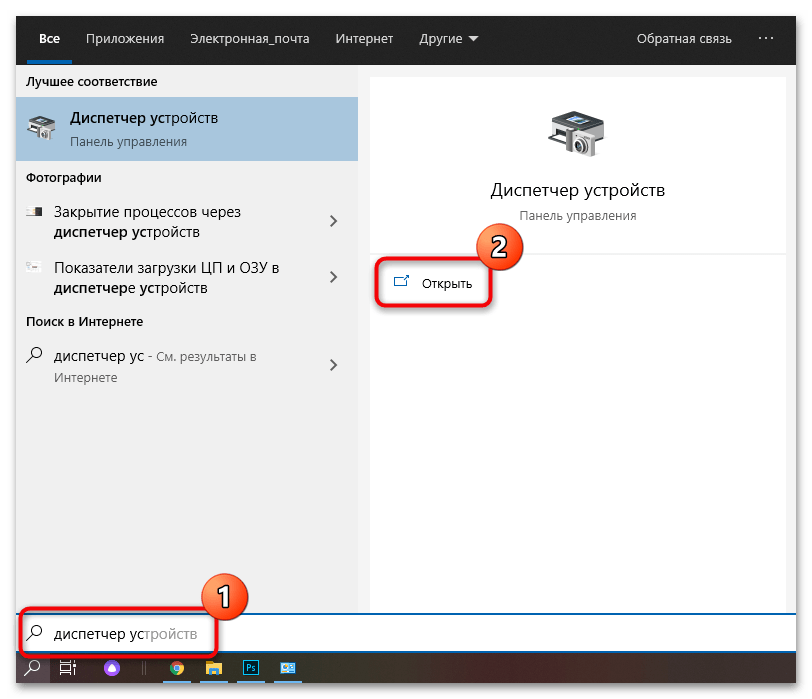
Task: Open Google Chrome from the taskbar
Action: pos(177,668)
